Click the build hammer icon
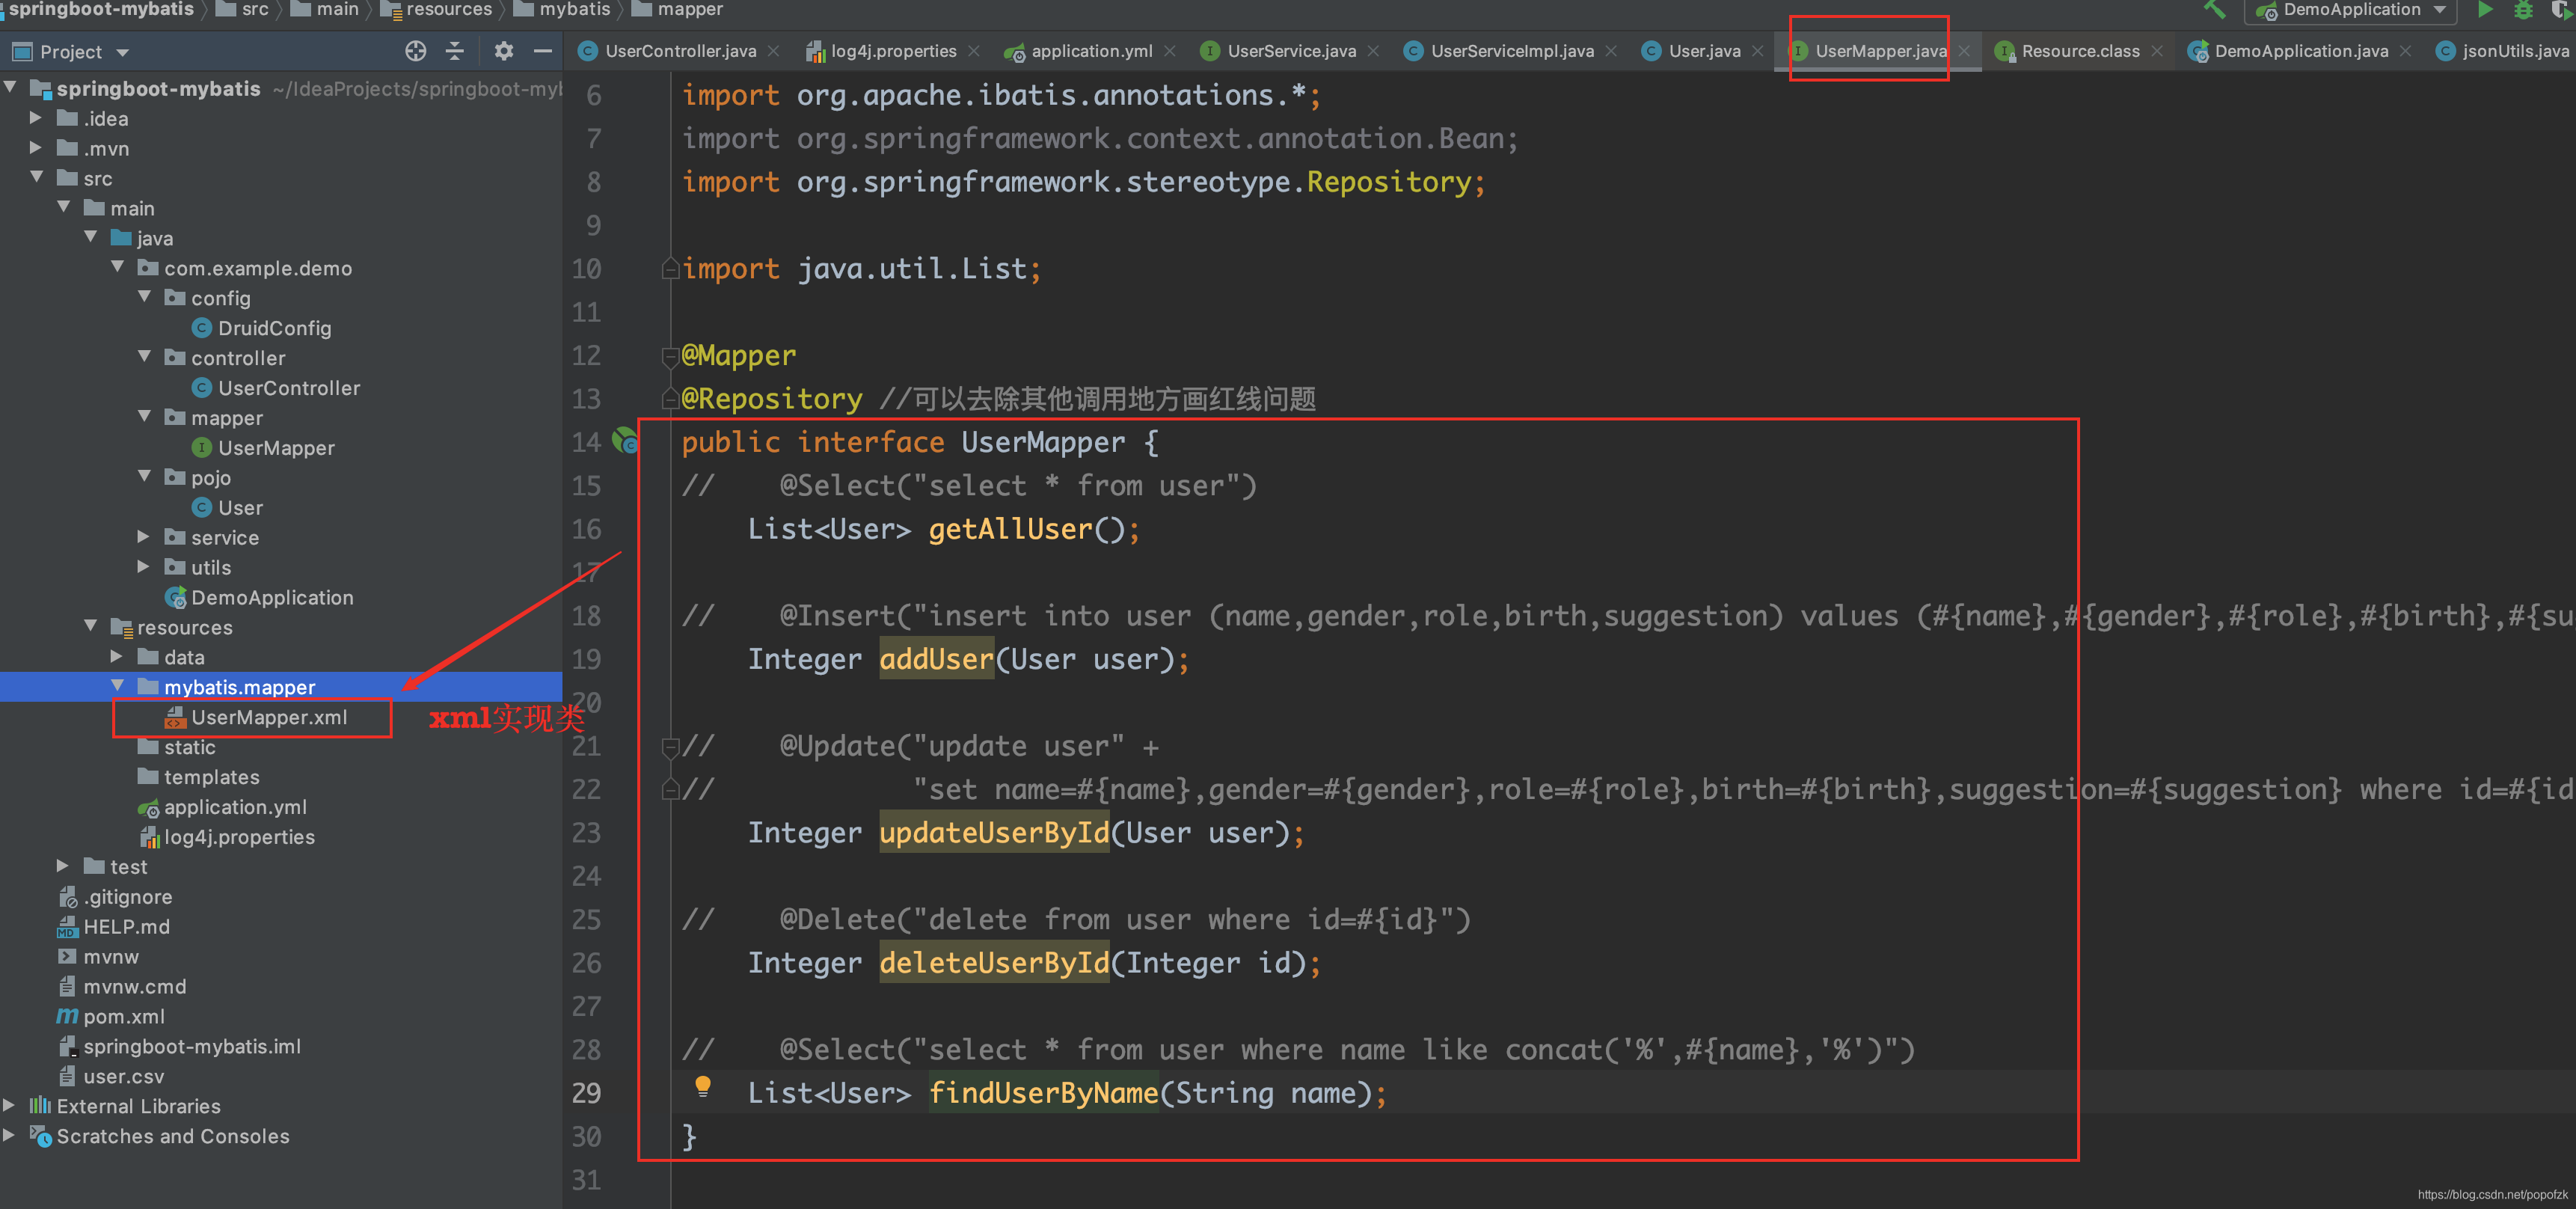 [2214, 10]
